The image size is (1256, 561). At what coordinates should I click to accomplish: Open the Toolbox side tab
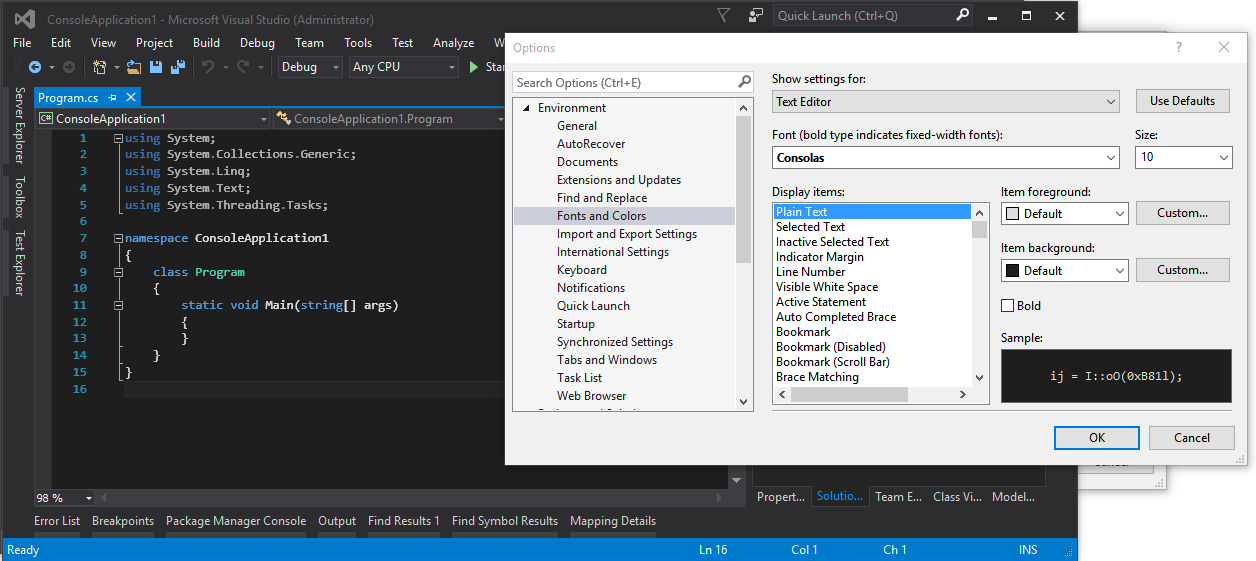19,197
